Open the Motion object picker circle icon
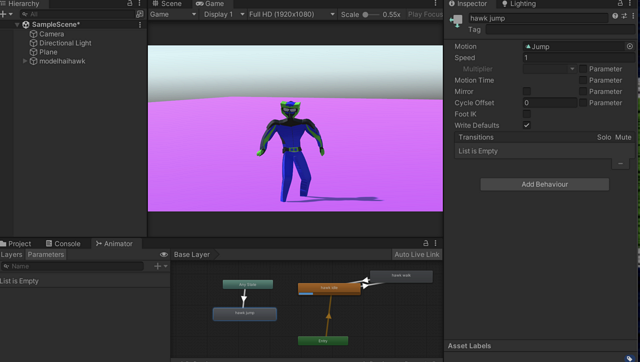640x362 pixels. pyautogui.click(x=629, y=47)
